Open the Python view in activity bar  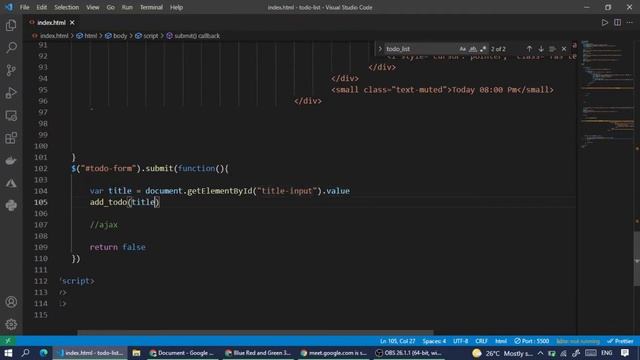pyautogui.click(x=11, y=205)
